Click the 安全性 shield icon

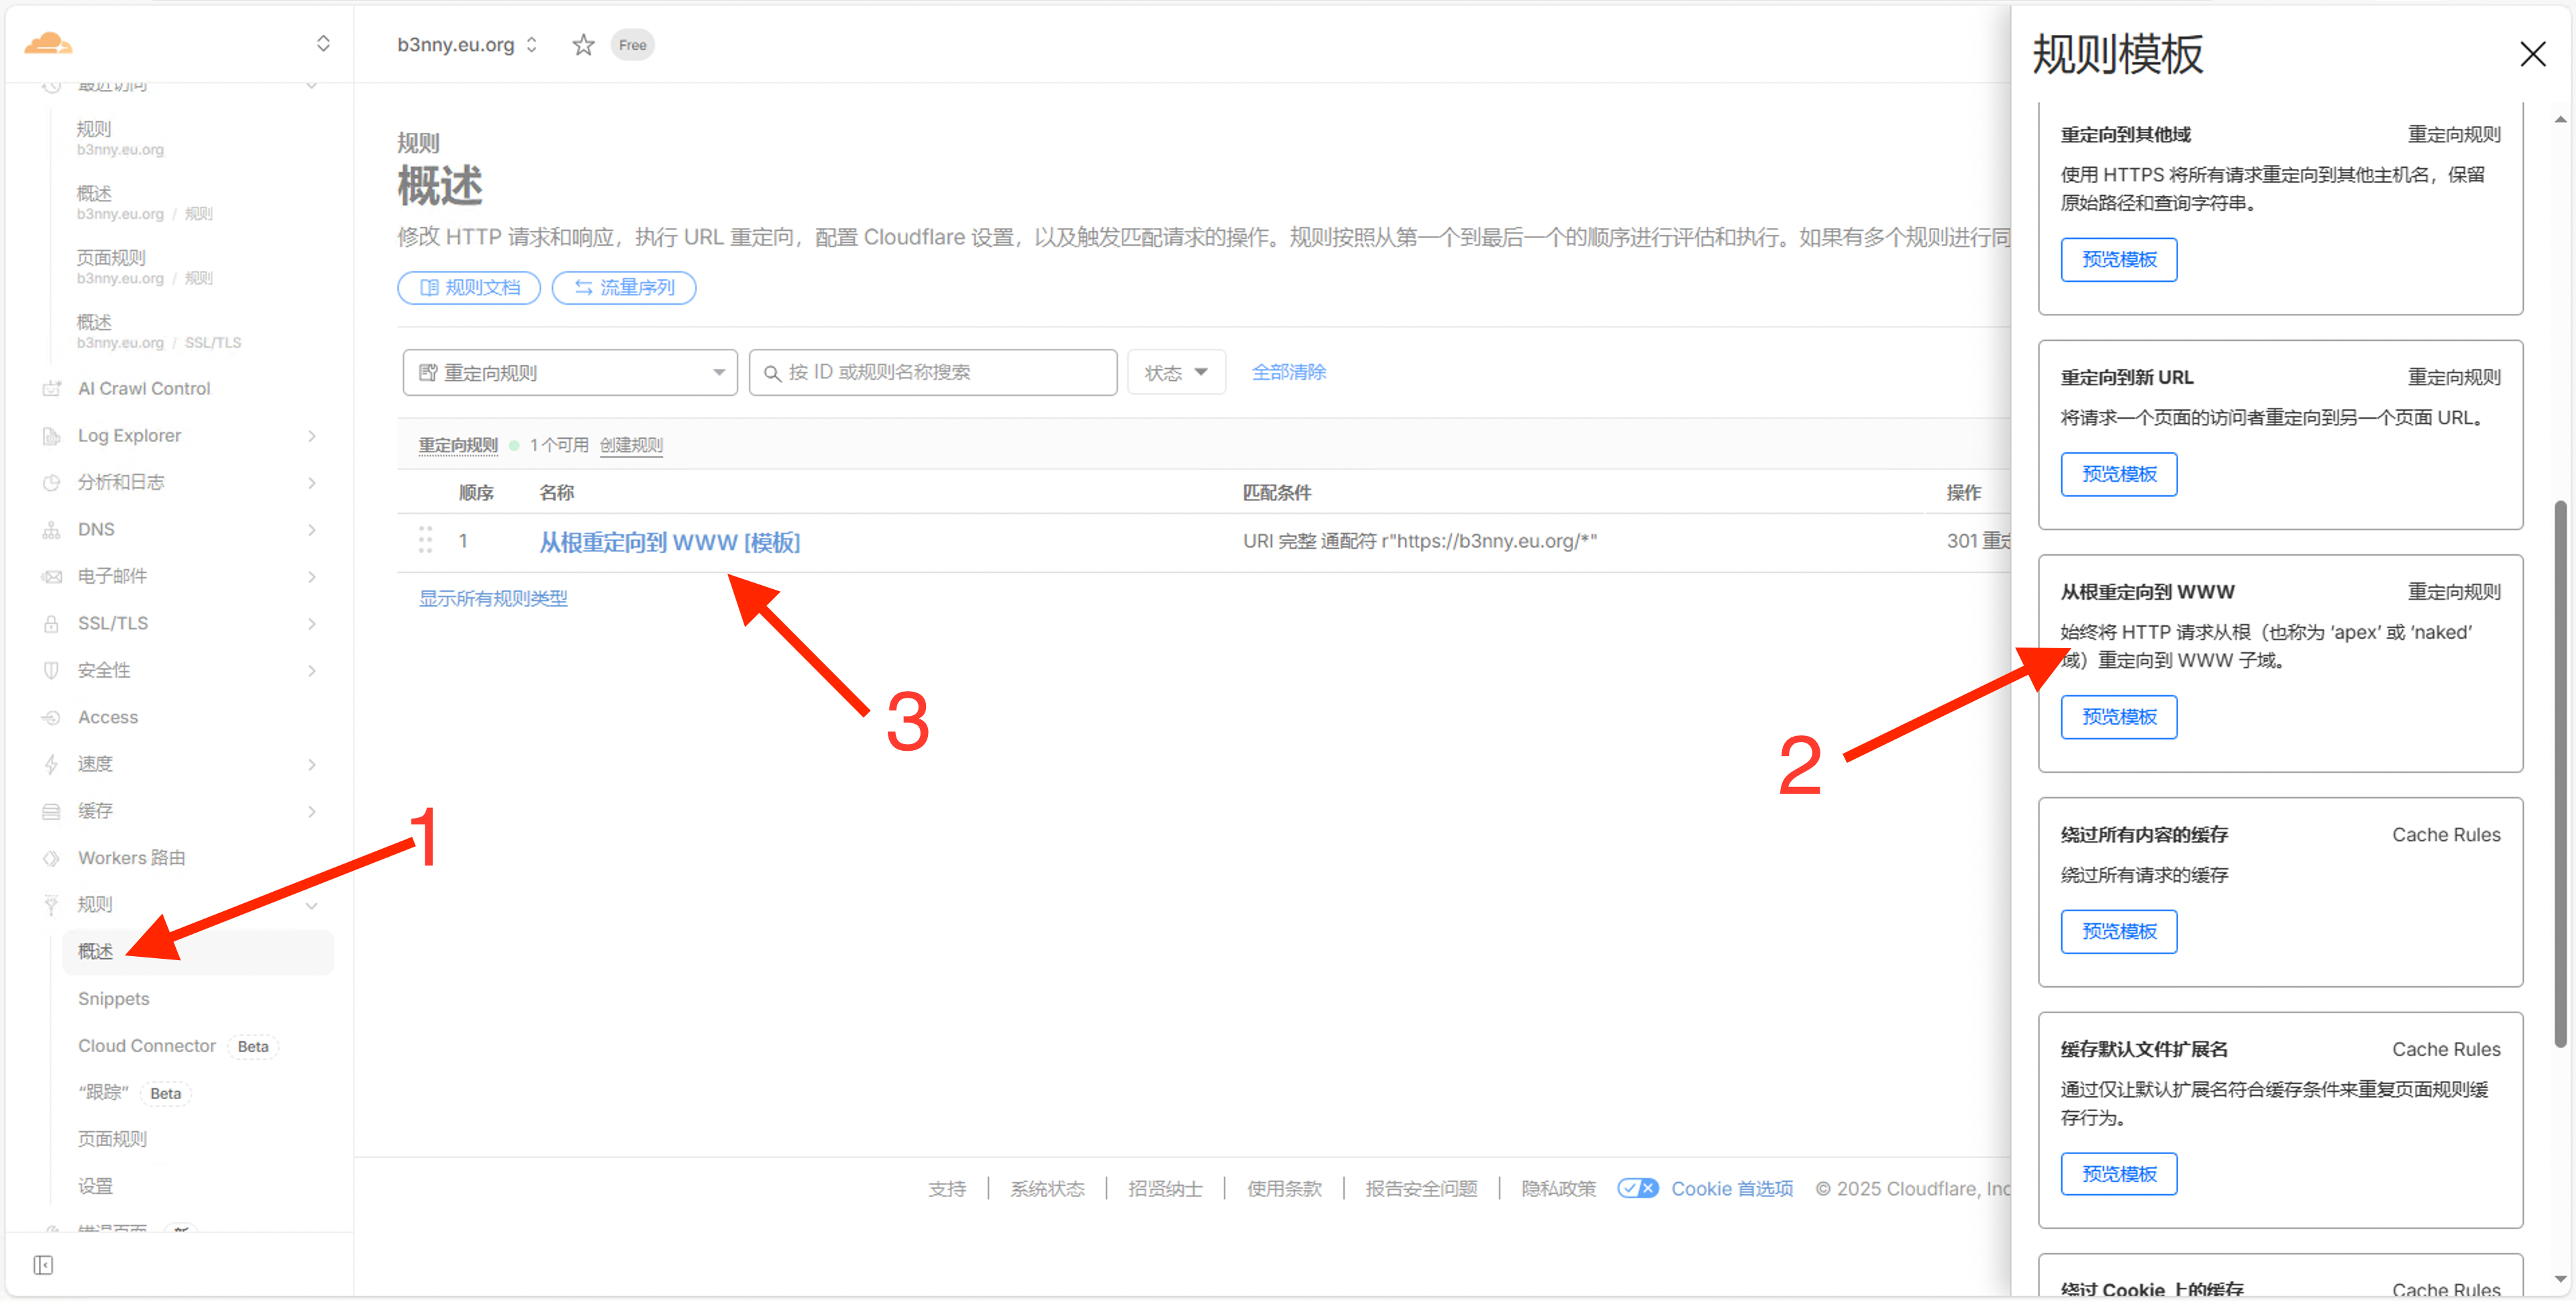pos(51,669)
